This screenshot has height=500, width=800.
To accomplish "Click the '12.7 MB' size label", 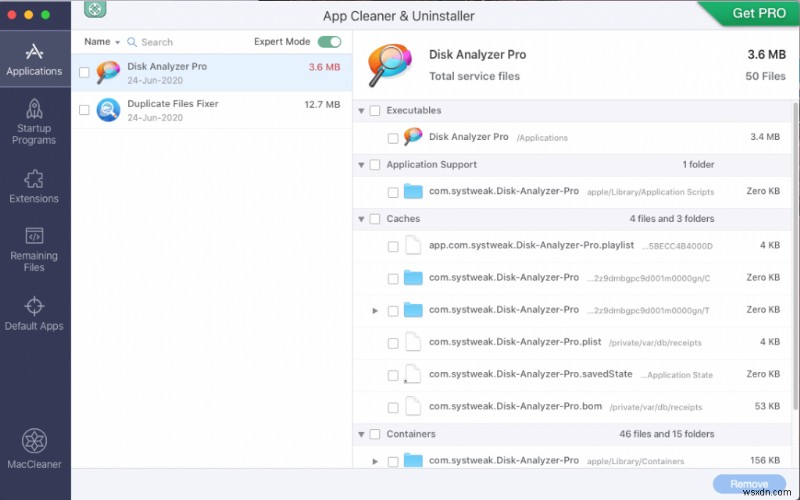I will (322, 105).
